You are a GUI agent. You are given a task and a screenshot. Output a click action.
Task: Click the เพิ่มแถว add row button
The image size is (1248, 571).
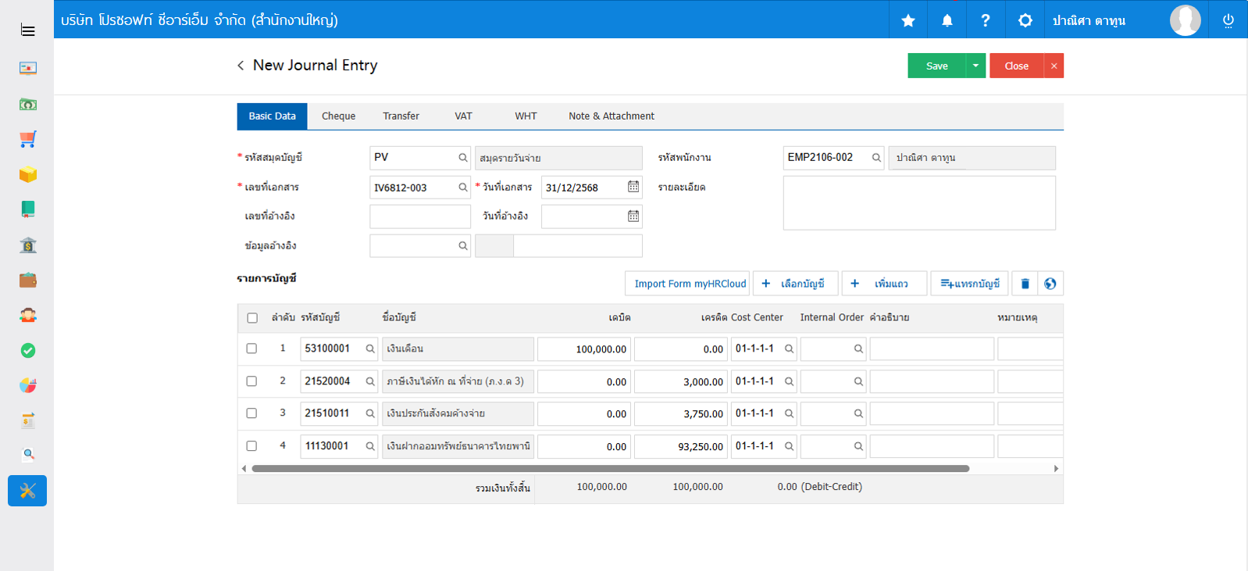coord(883,284)
